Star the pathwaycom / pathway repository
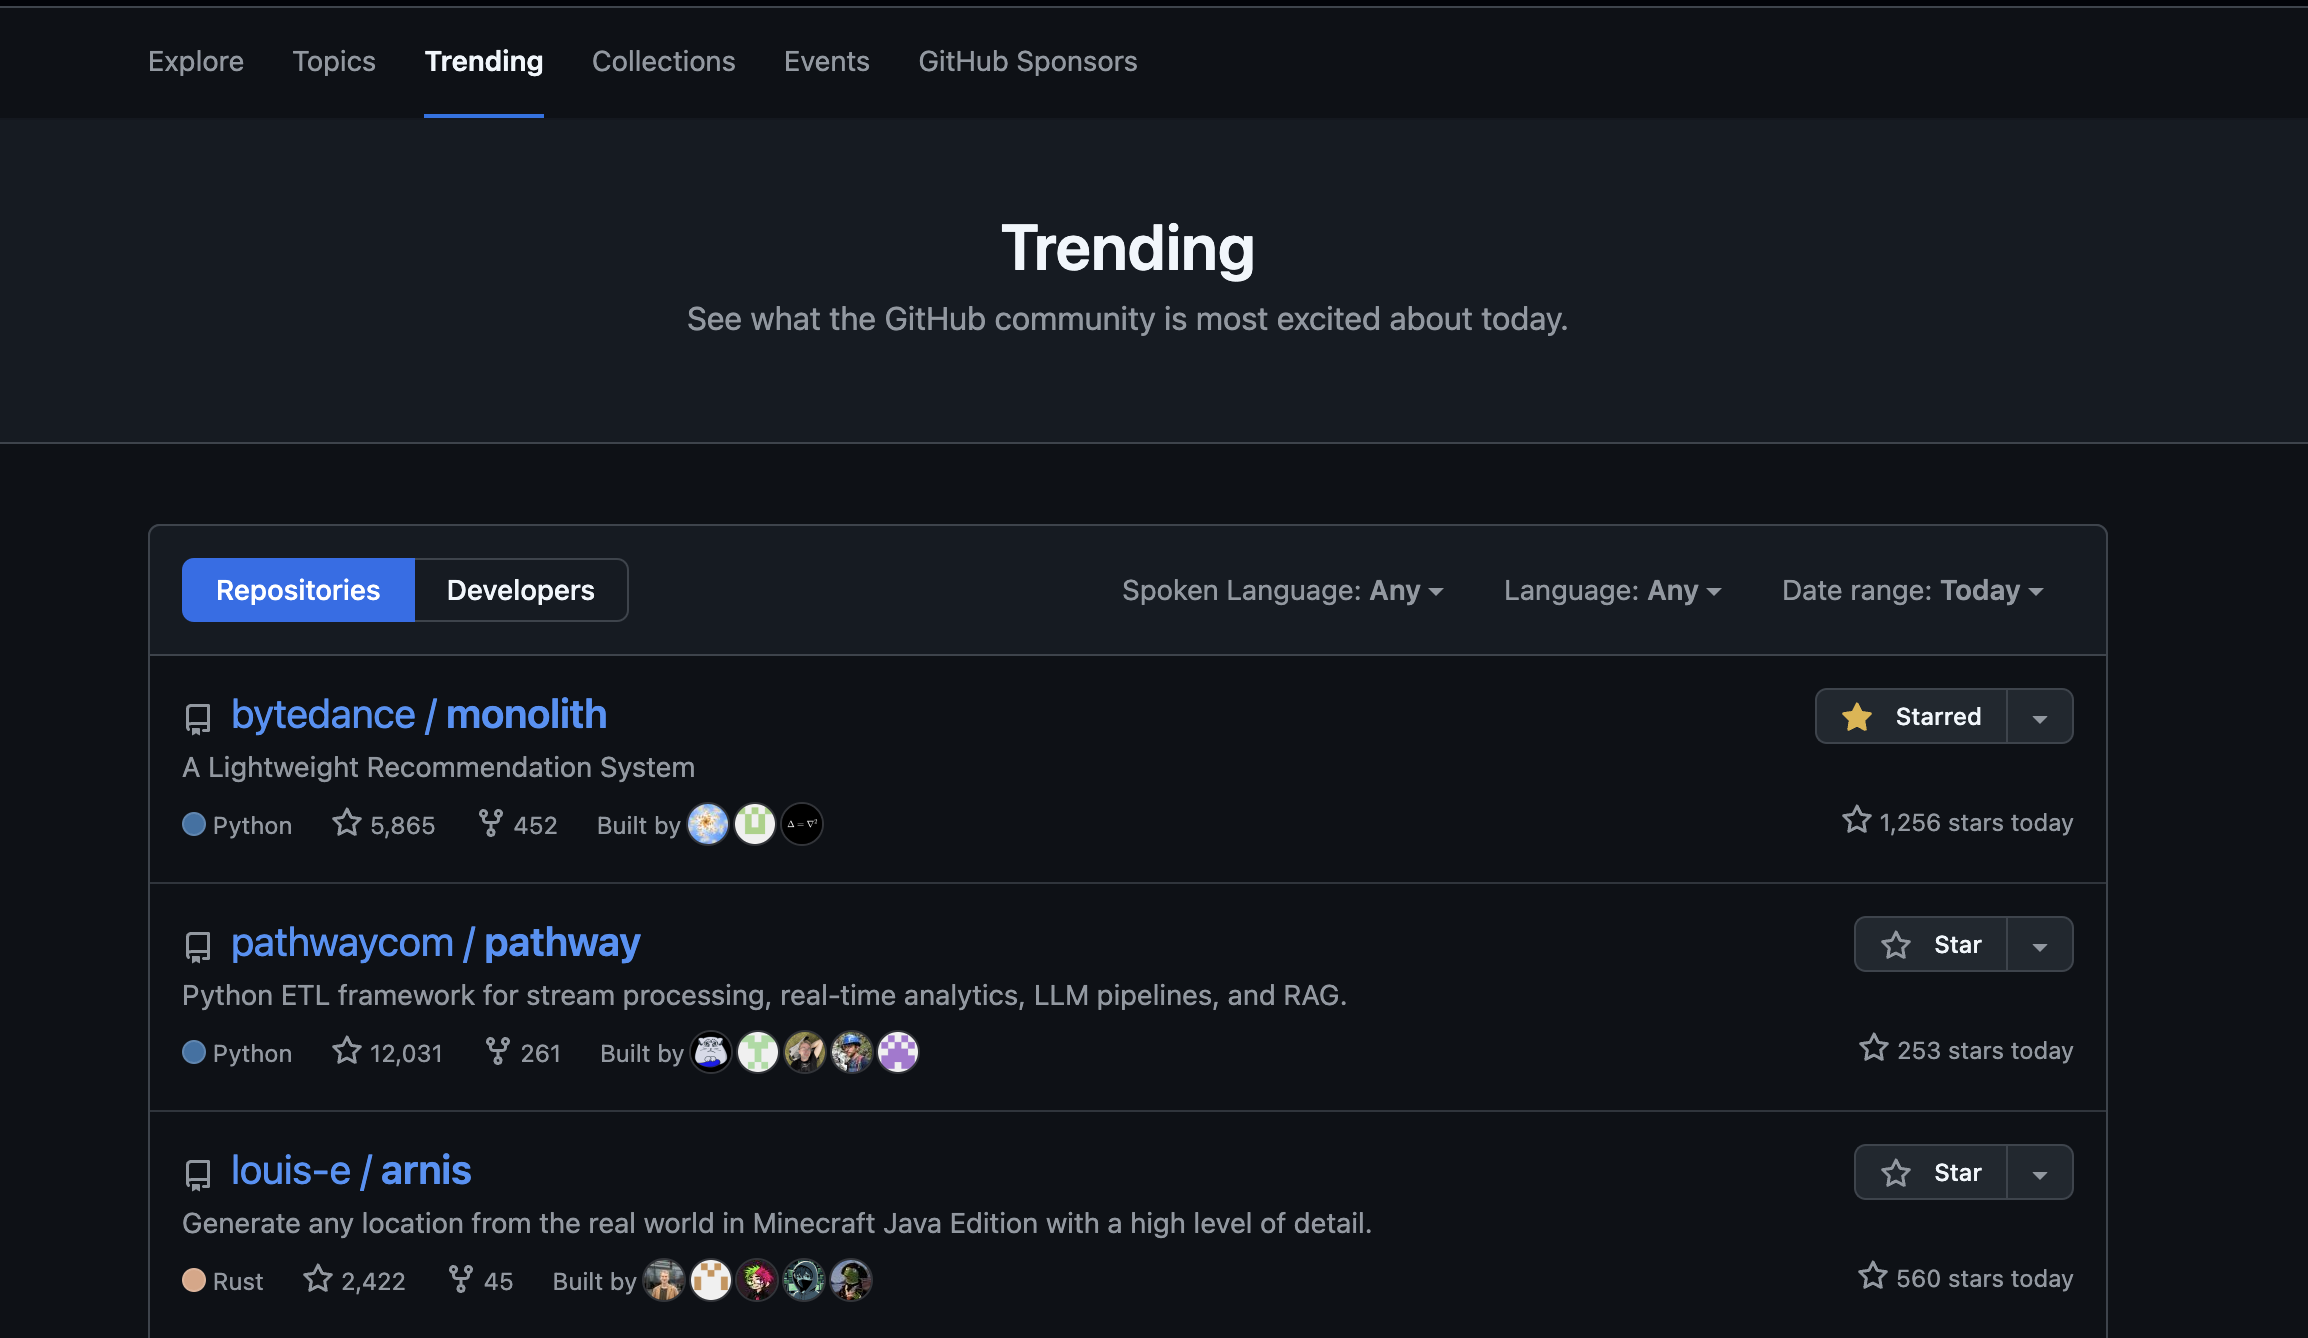The height and width of the screenshot is (1338, 2308). [1931, 944]
